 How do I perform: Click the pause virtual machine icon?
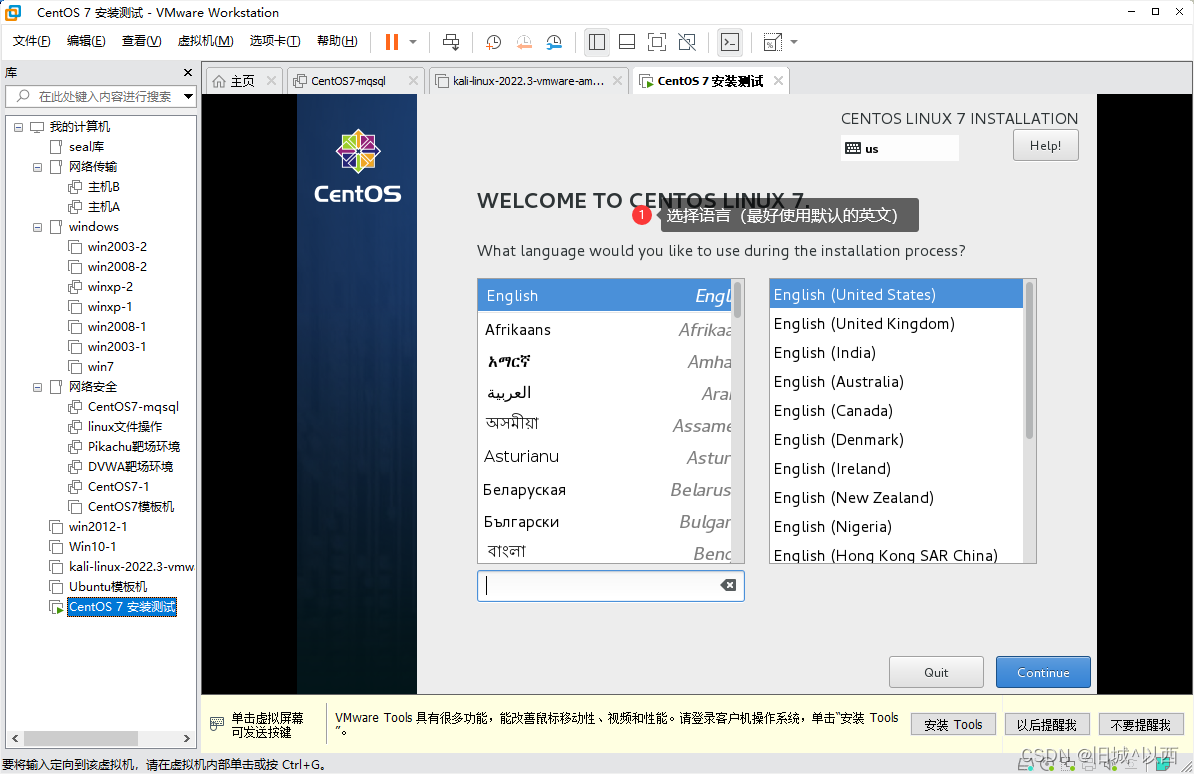pos(391,42)
